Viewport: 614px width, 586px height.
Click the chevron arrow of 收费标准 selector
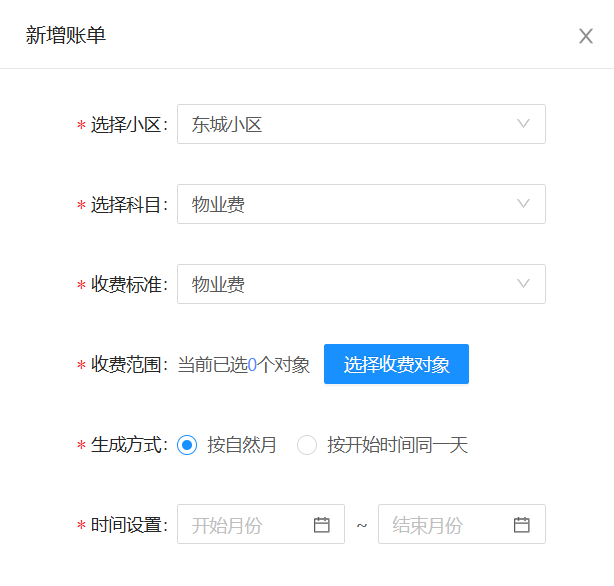[x=523, y=284]
